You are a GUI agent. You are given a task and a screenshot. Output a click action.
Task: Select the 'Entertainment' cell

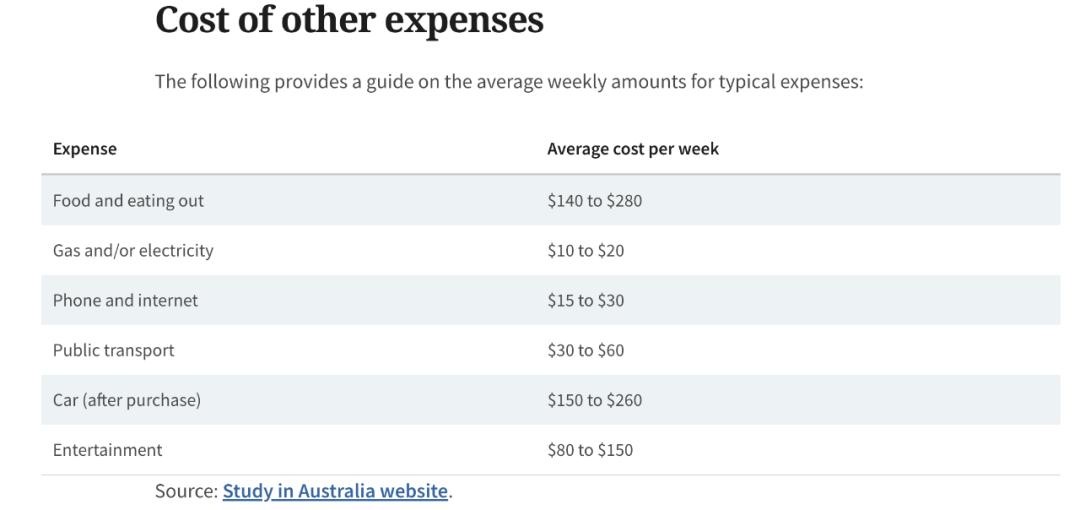pyautogui.click(x=107, y=450)
